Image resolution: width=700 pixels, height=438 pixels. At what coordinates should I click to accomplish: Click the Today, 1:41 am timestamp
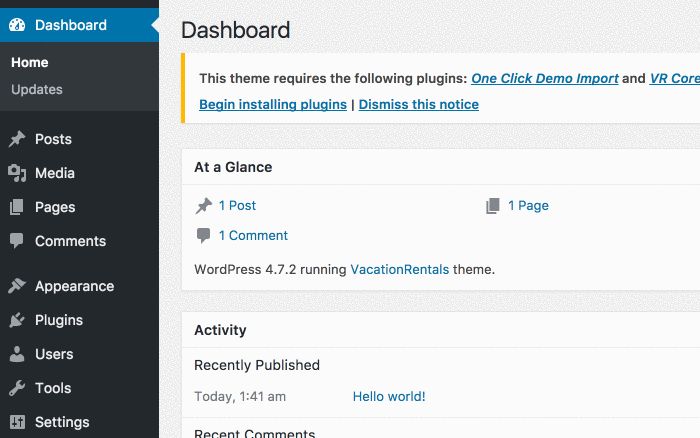240,396
